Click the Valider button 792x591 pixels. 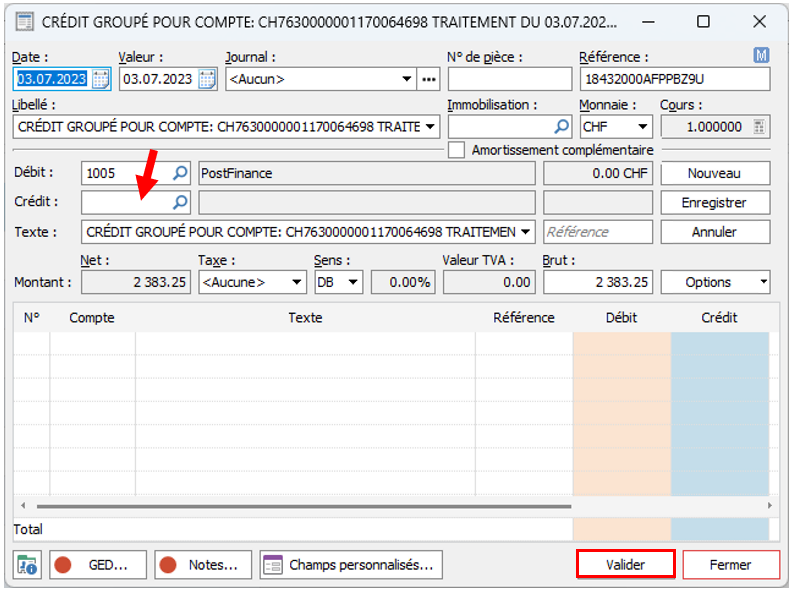point(626,564)
